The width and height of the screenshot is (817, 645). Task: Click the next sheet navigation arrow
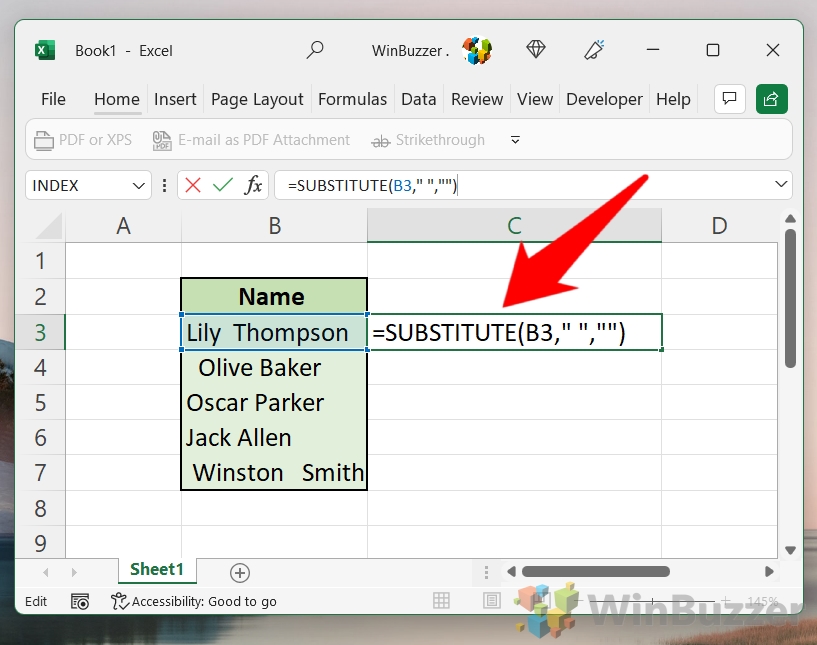click(x=74, y=572)
